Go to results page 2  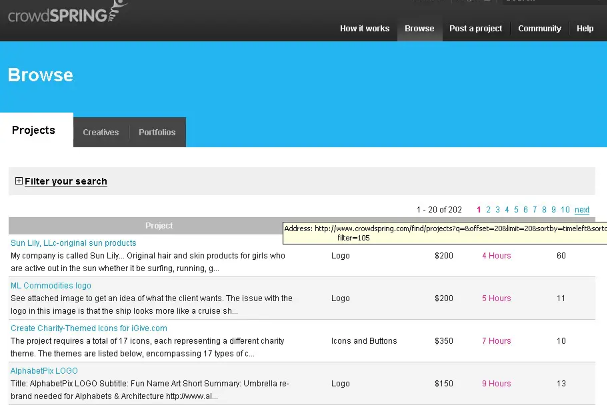click(488, 209)
